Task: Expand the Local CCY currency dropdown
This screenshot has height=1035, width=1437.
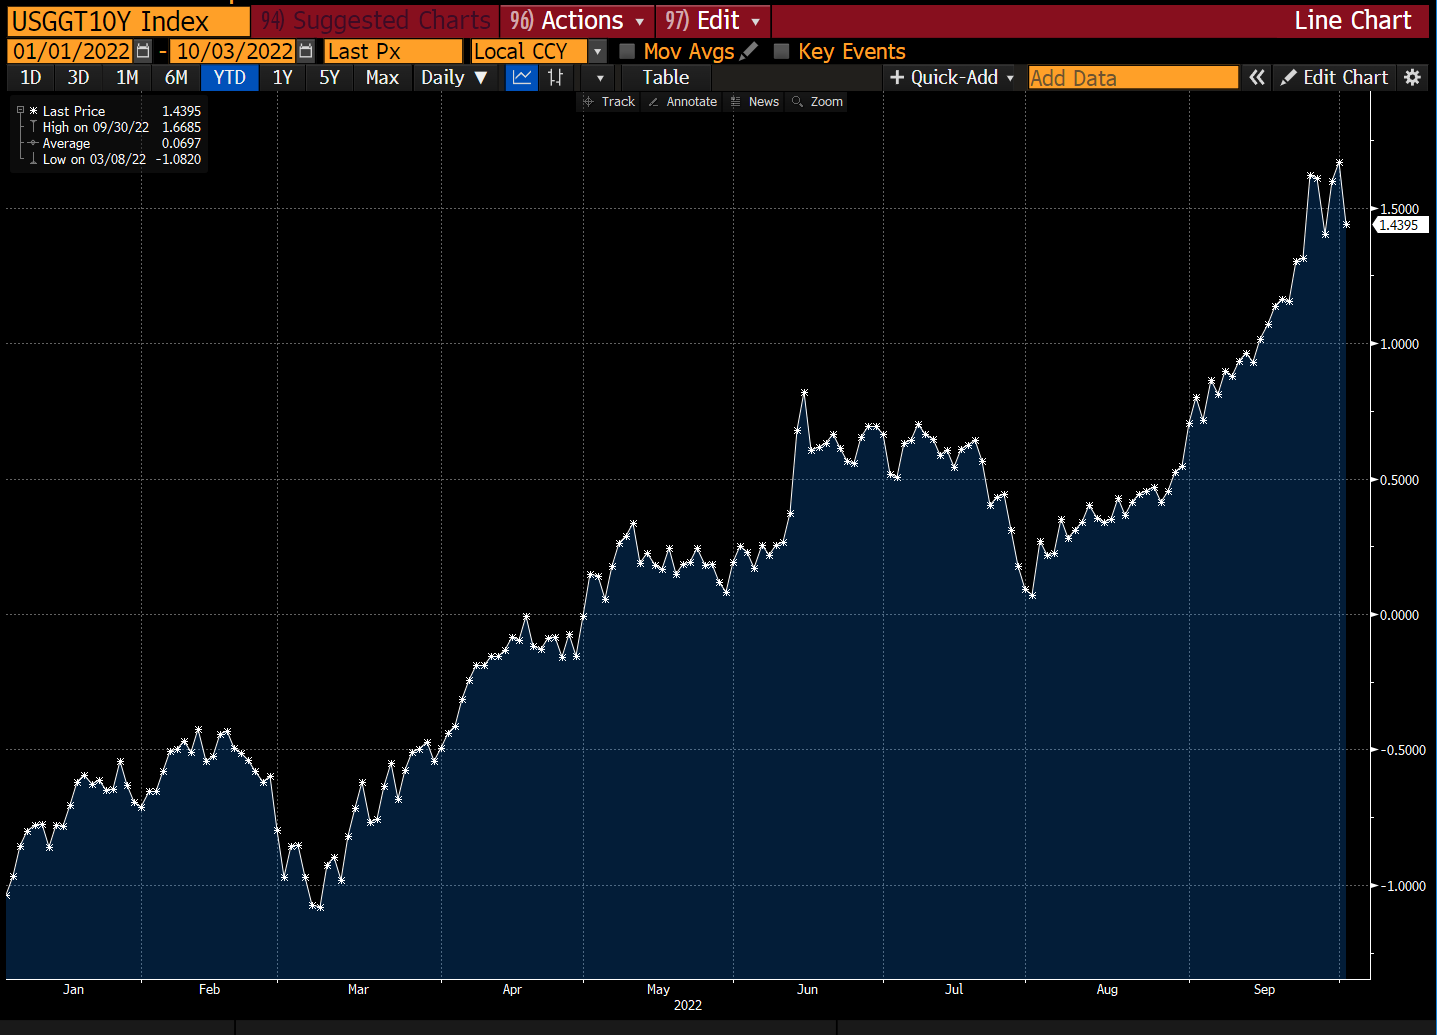Action: point(597,51)
